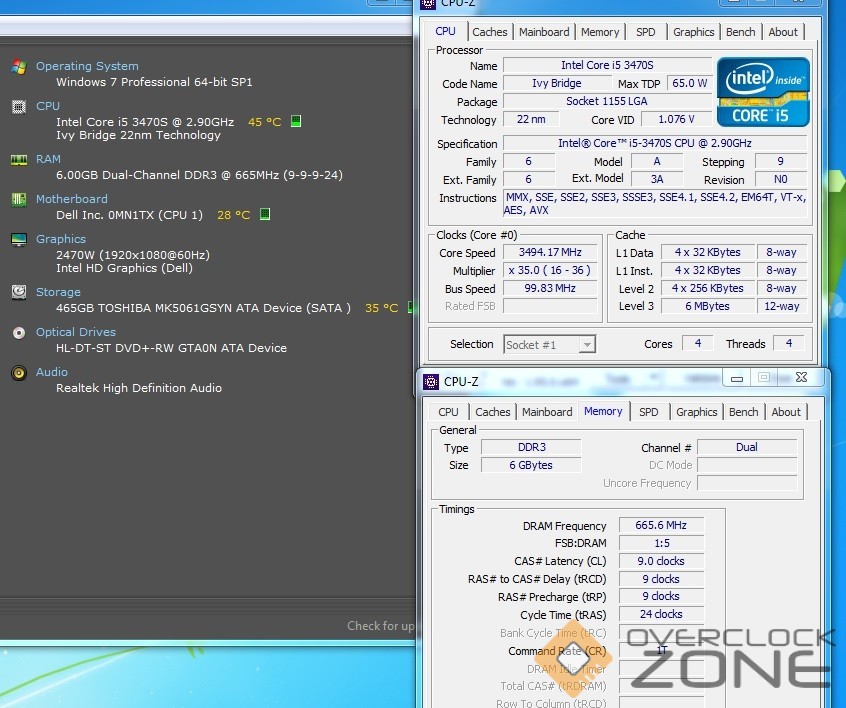
Task: Open the CPU section heading in Speccy
Action: (x=48, y=106)
